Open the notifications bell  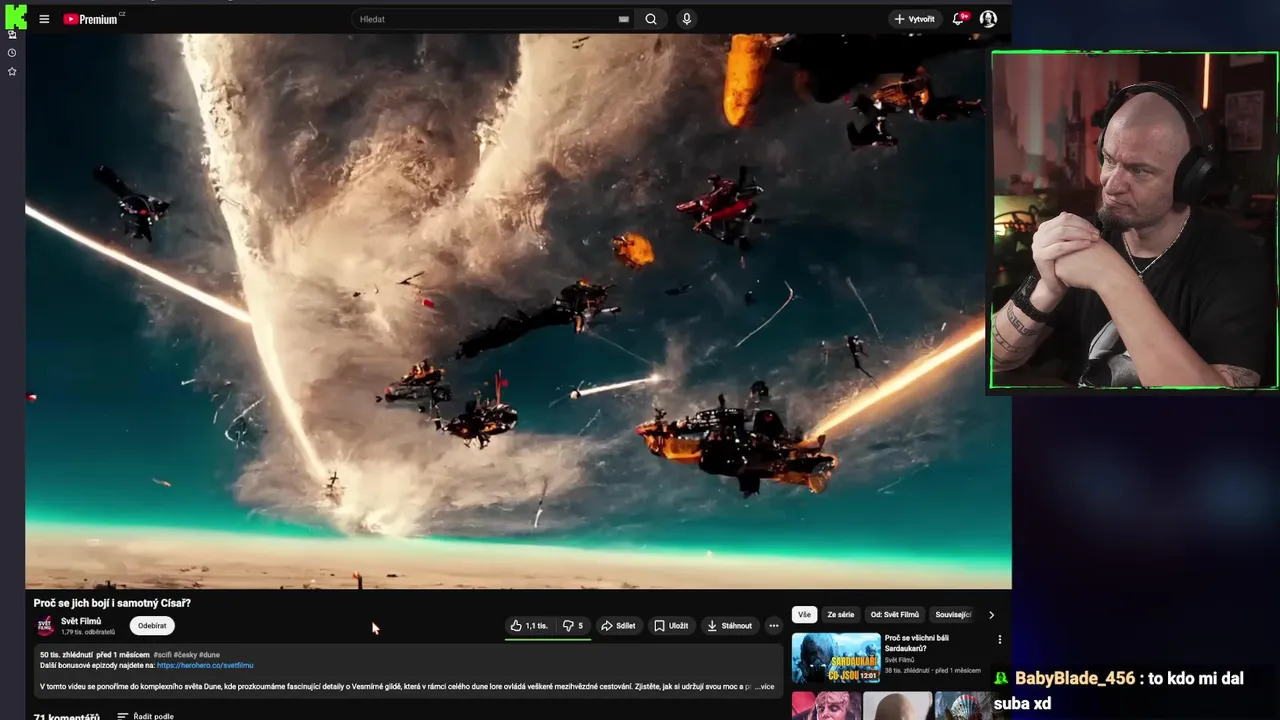[959, 19]
